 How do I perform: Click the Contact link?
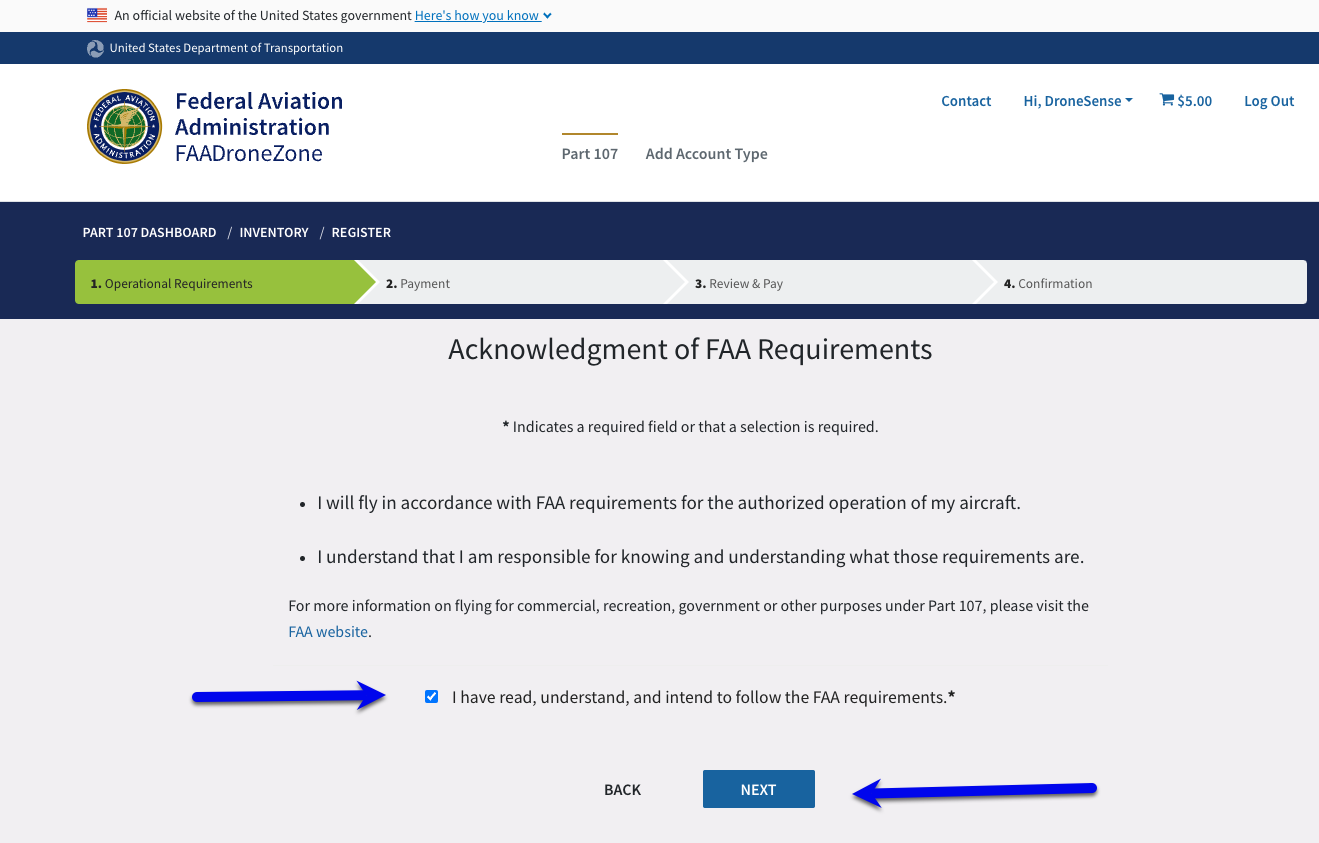(965, 100)
